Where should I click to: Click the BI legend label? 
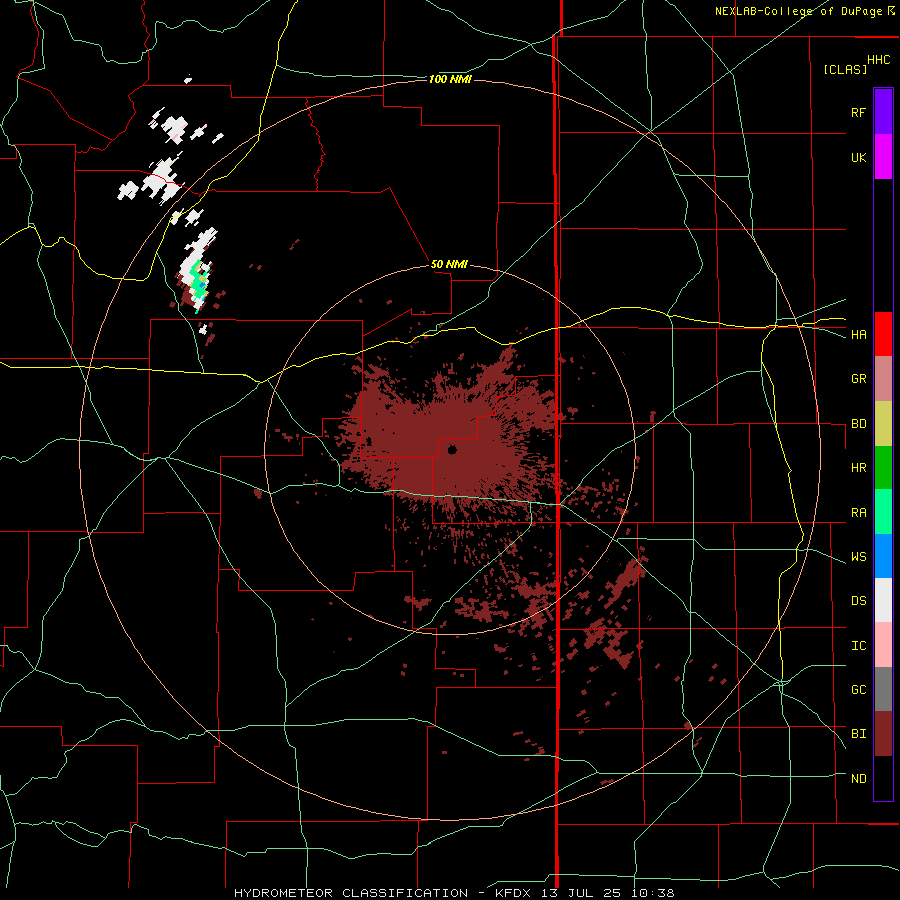(x=859, y=734)
